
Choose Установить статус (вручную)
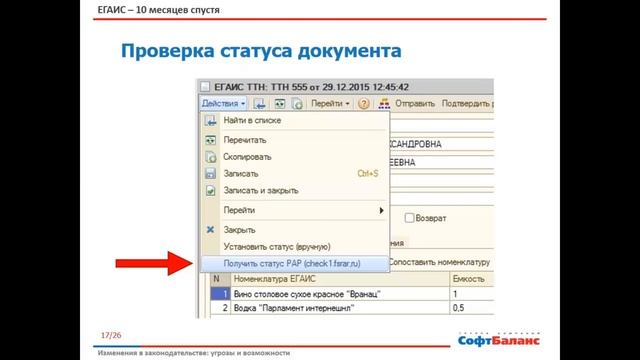click(x=295, y=247)
